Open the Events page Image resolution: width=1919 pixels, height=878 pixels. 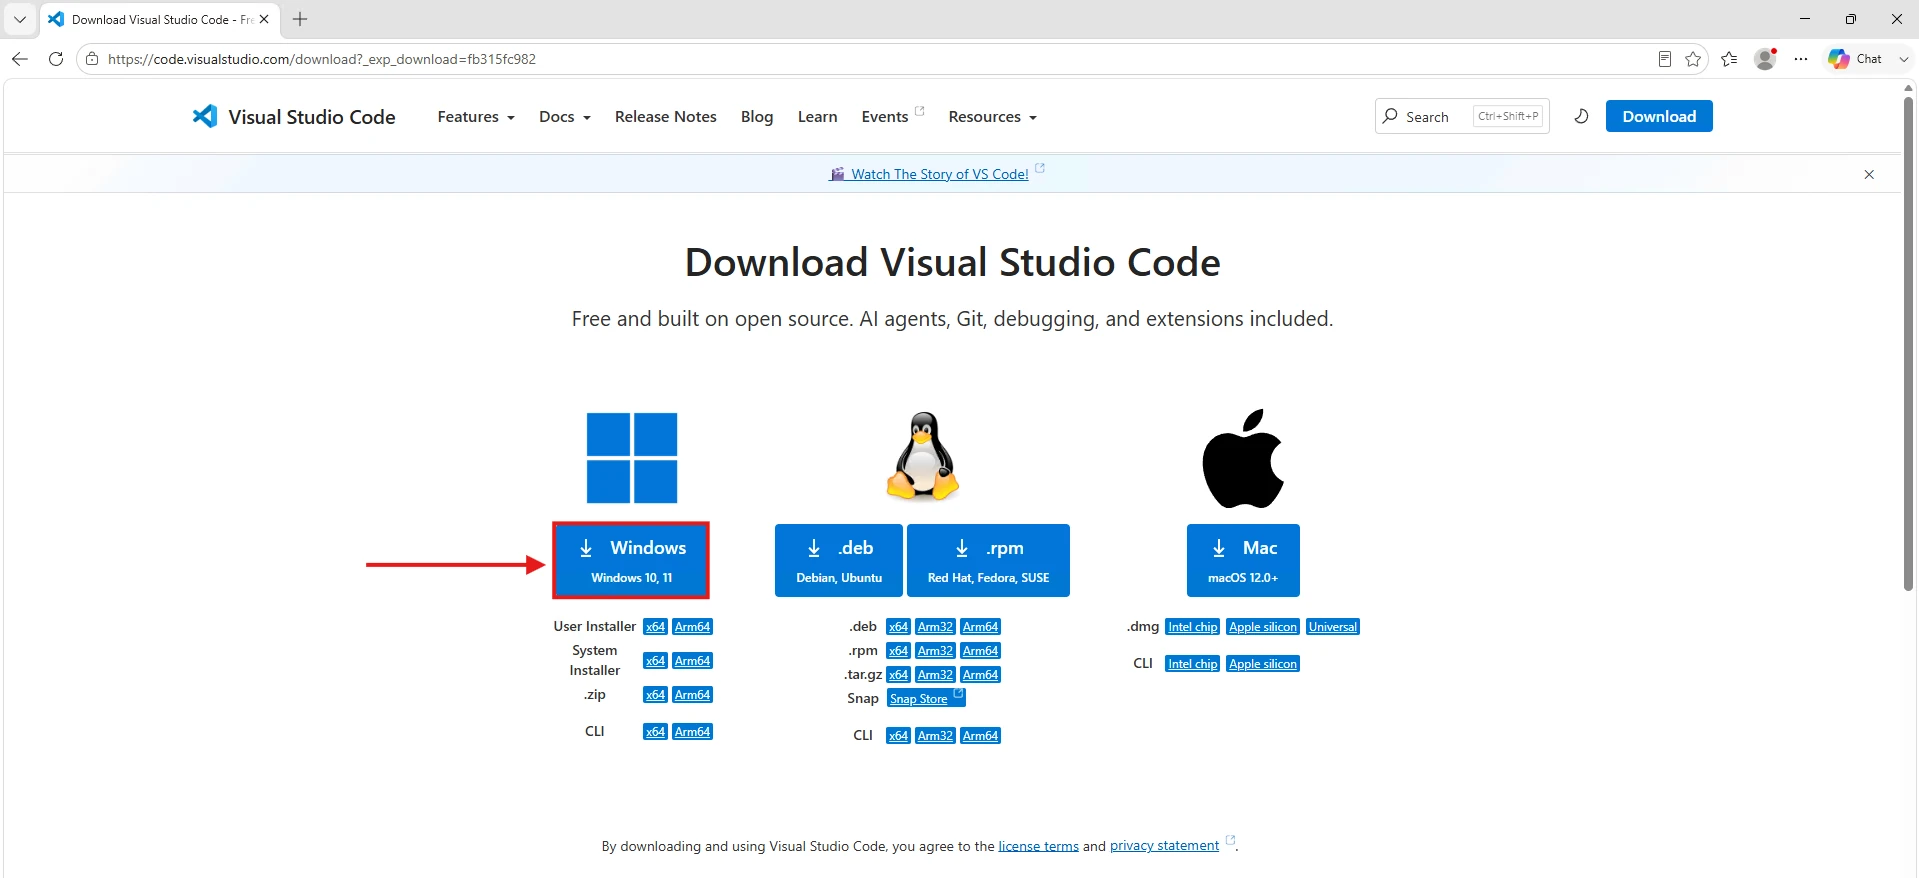coord(892,116)
